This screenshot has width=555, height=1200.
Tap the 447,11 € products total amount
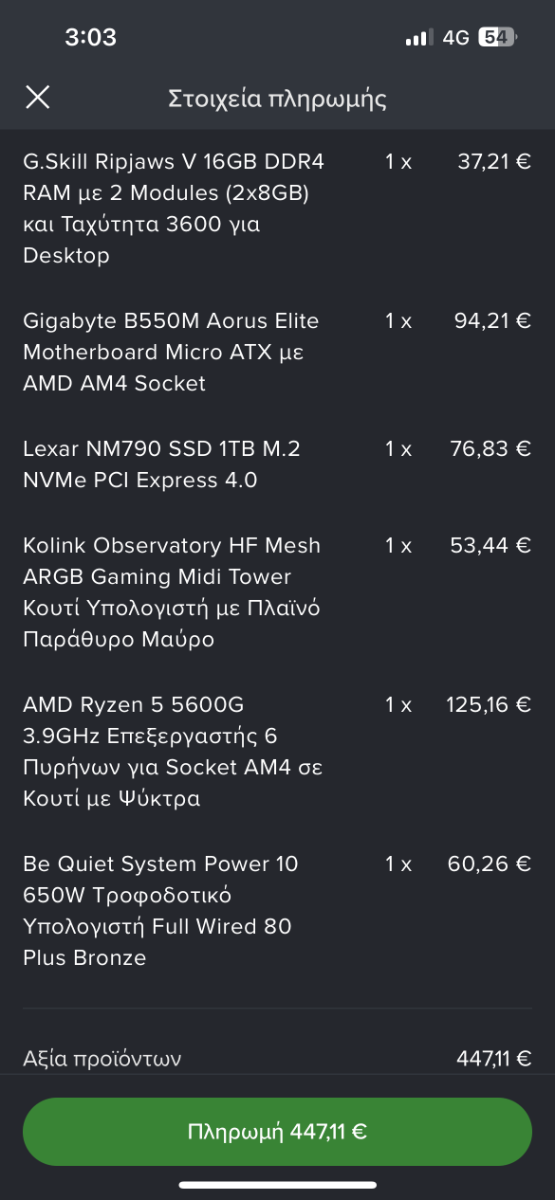(x=494, y=1058)
